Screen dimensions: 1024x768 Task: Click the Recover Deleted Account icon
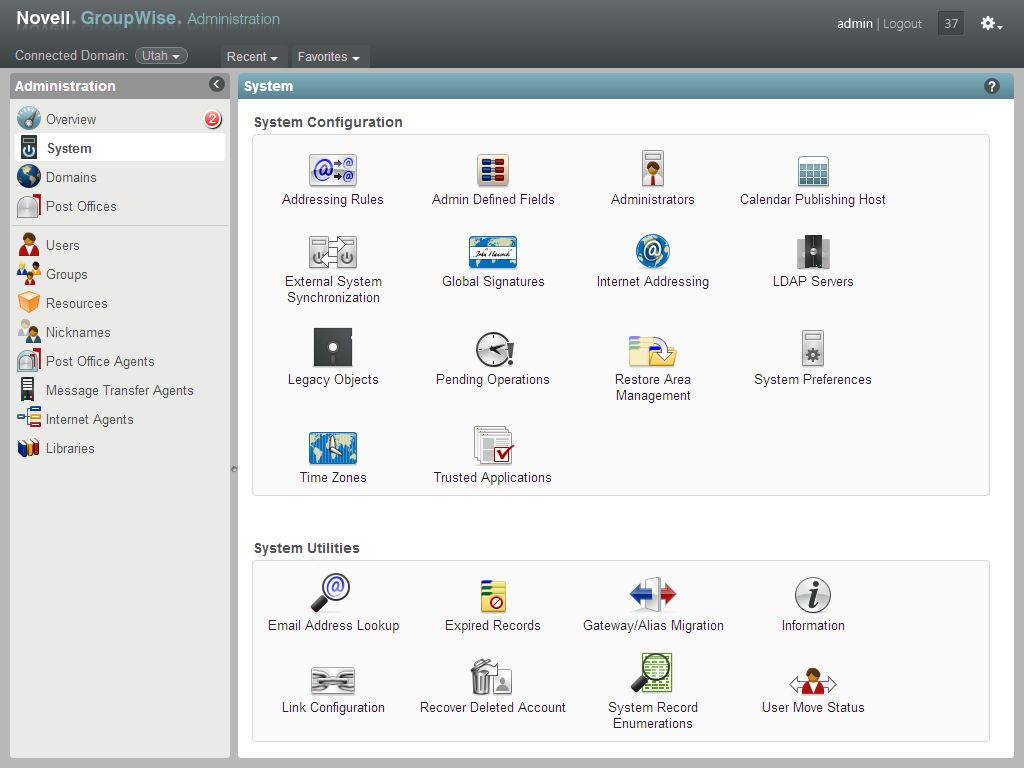(x=492, y=677)
